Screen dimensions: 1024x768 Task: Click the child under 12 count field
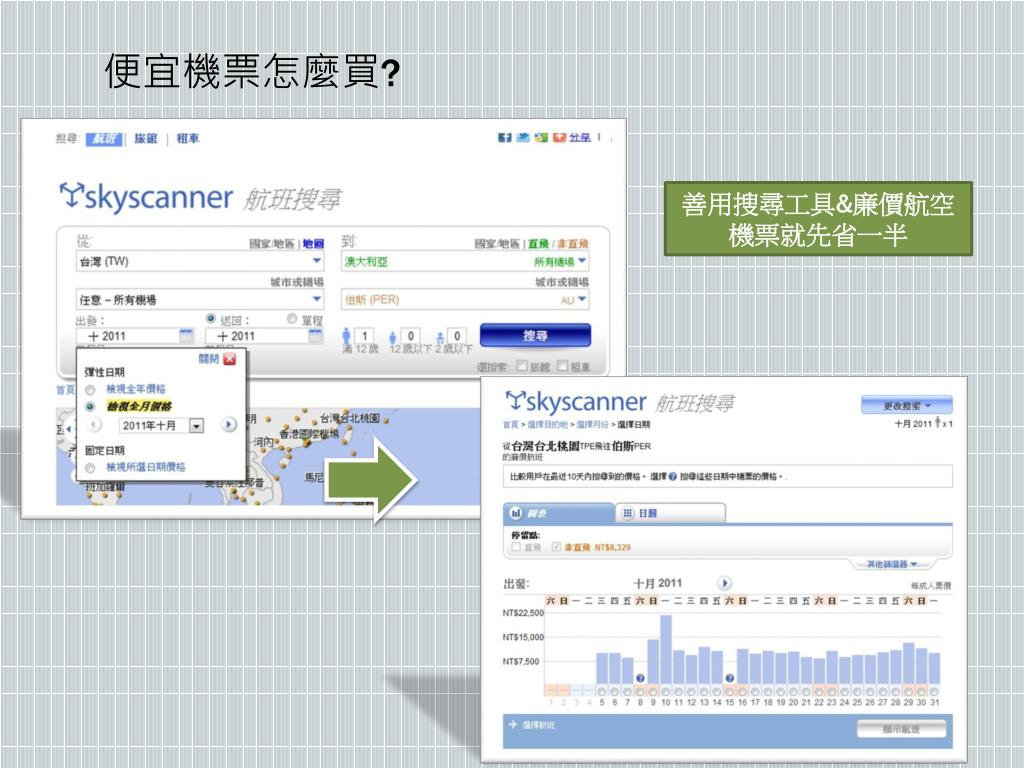[x=410, y=336]
